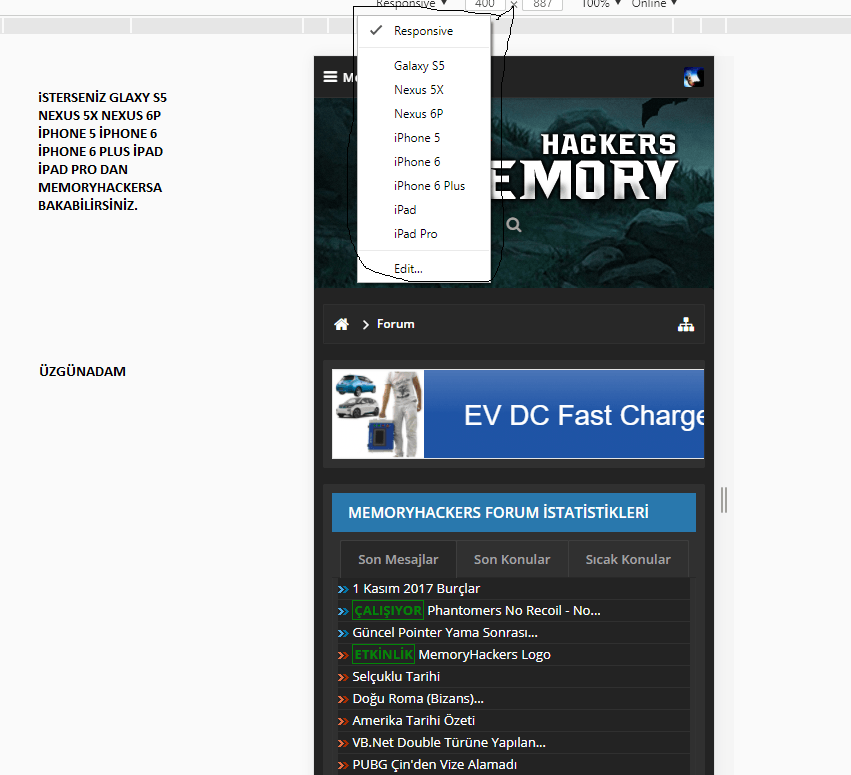The height and width of the screenshot is (775, 851).
Task: Open the Online throttling dropdown
Action: (655, 4)
